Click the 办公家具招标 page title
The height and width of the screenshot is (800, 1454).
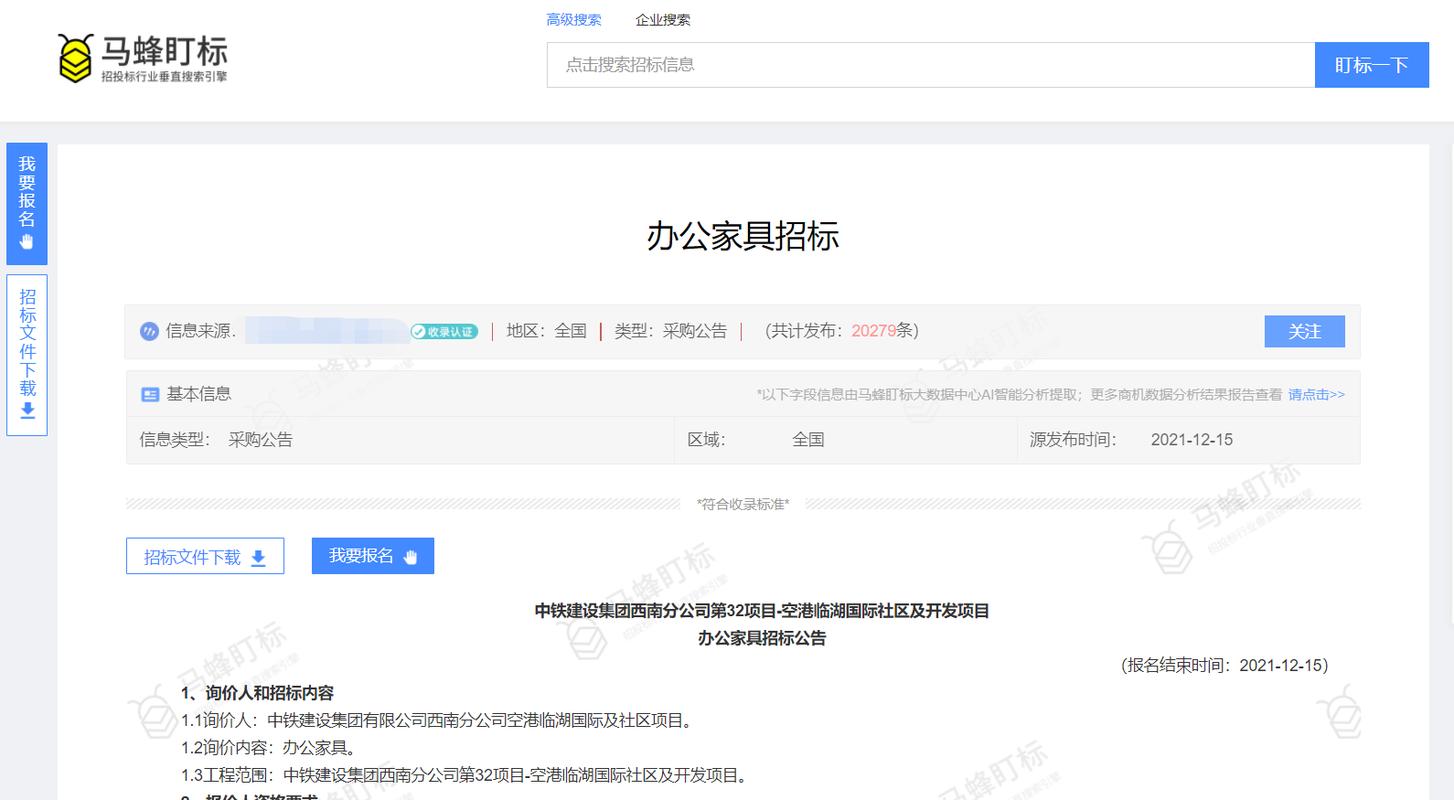[x=743, y=236]
